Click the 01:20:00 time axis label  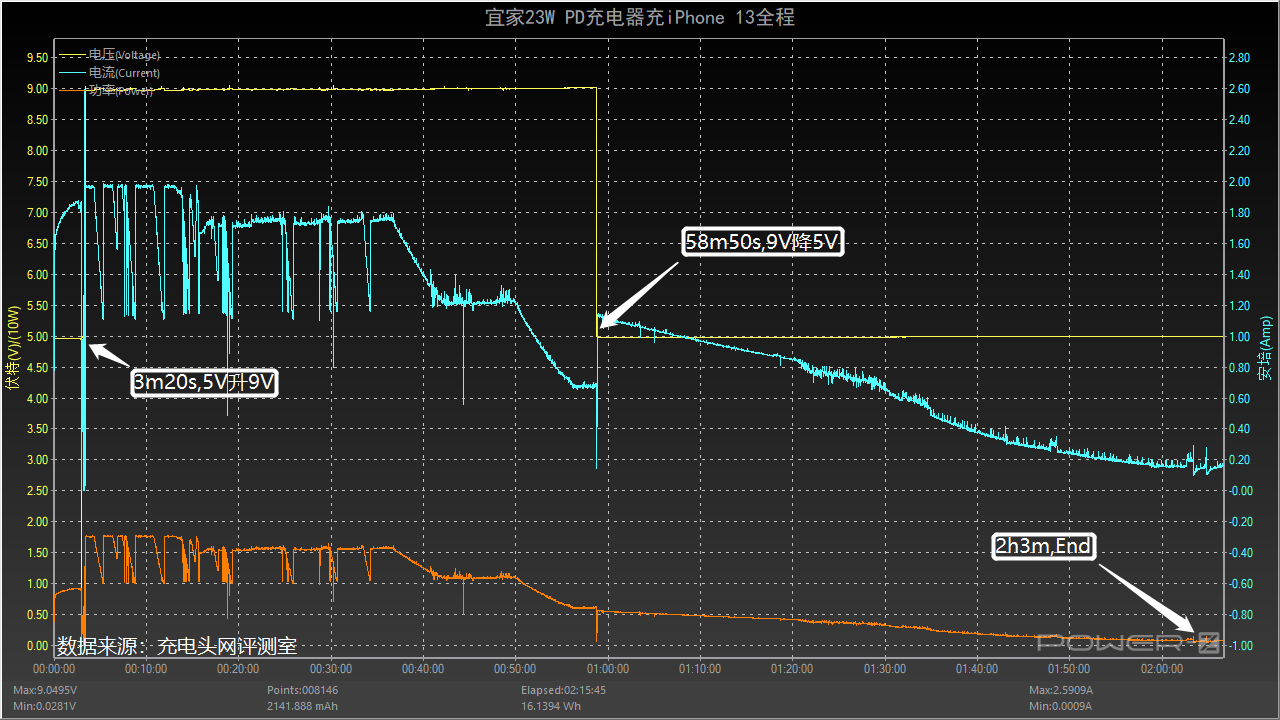(x=792, y=668)
